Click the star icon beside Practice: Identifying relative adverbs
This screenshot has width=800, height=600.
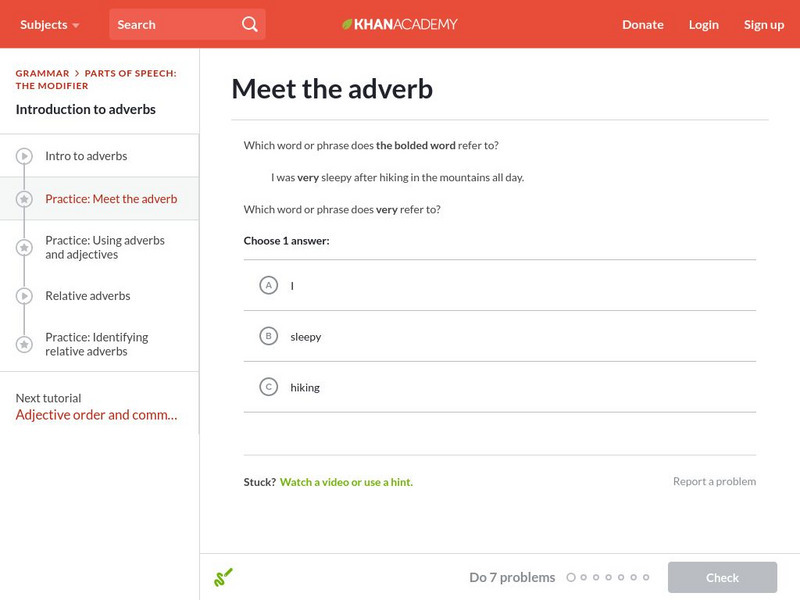(22, 344)
